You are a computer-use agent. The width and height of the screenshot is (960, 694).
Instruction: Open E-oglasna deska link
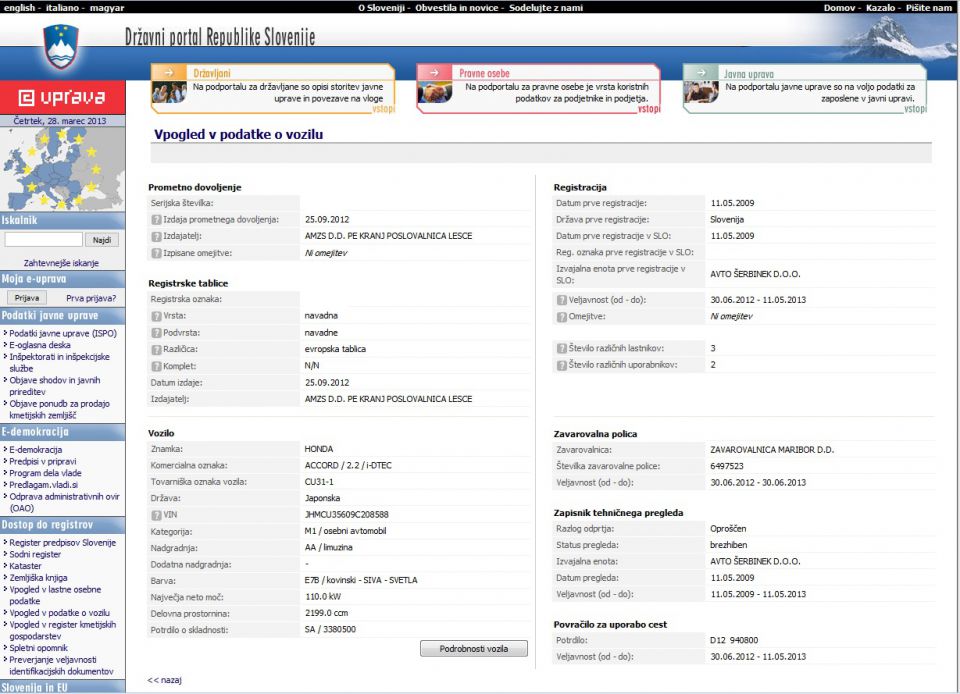(x=40, y=345)
